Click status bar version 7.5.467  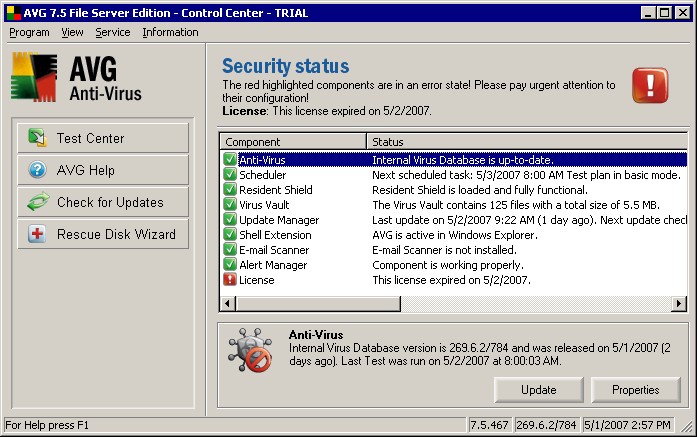(489, 425)
